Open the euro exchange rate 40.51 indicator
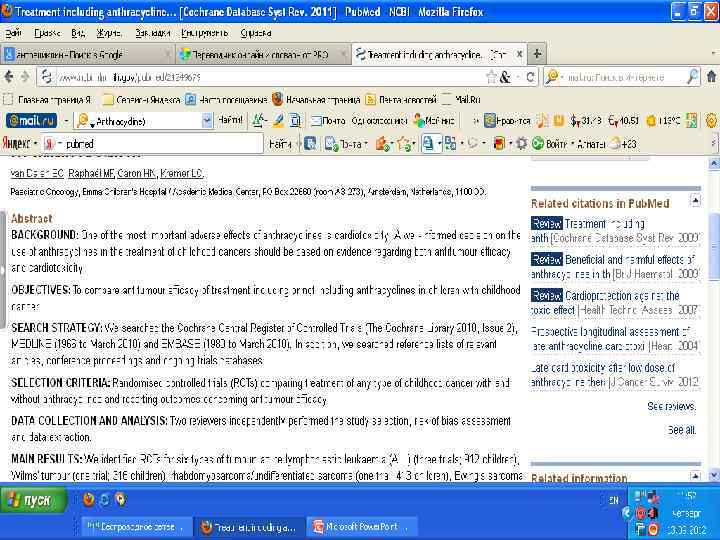The width and height of the screenshot is (720, 540). click(624, 121)
